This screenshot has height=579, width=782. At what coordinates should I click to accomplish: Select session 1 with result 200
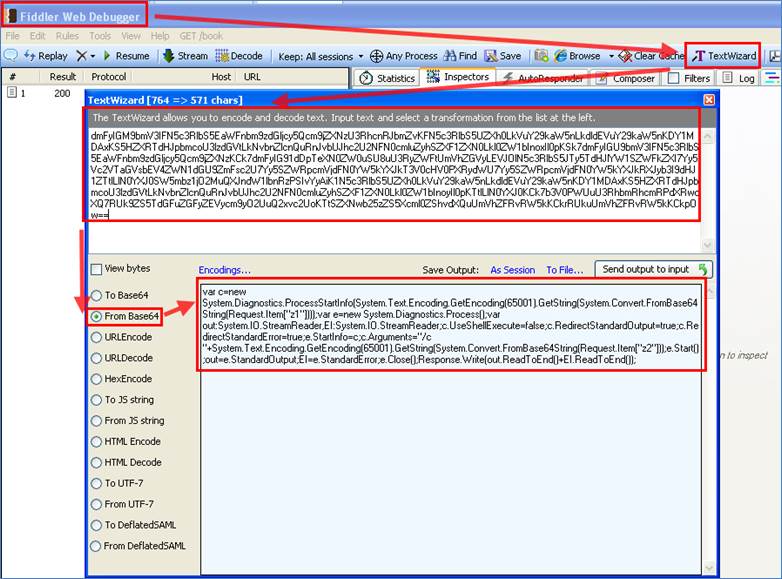pyautogui.click(x=42, y=93)
